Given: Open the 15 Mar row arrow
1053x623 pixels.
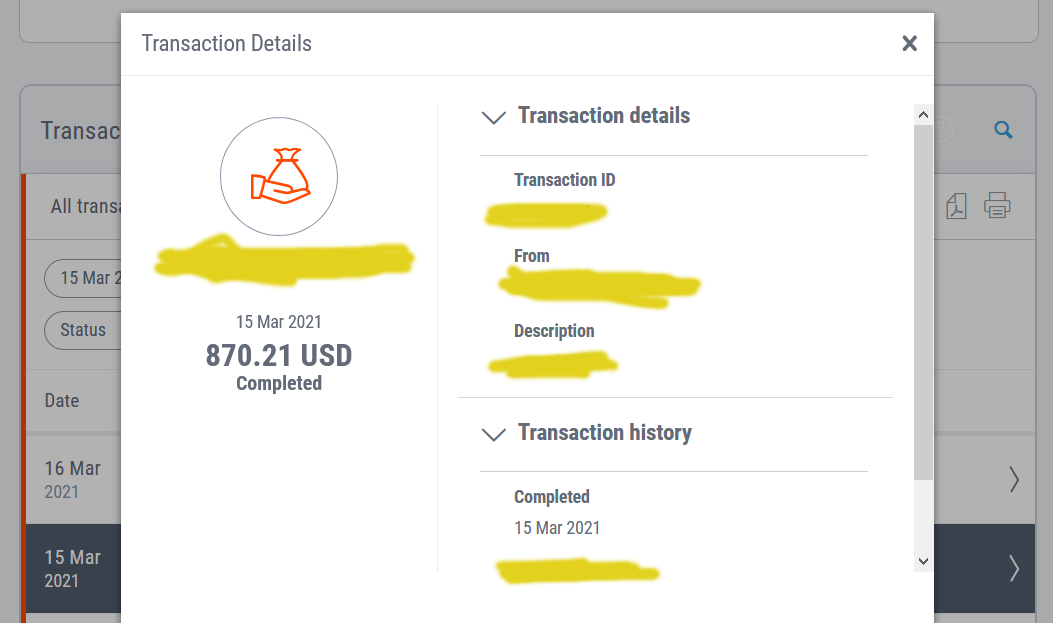Looking at the screenshot, I should [1014, 569].
